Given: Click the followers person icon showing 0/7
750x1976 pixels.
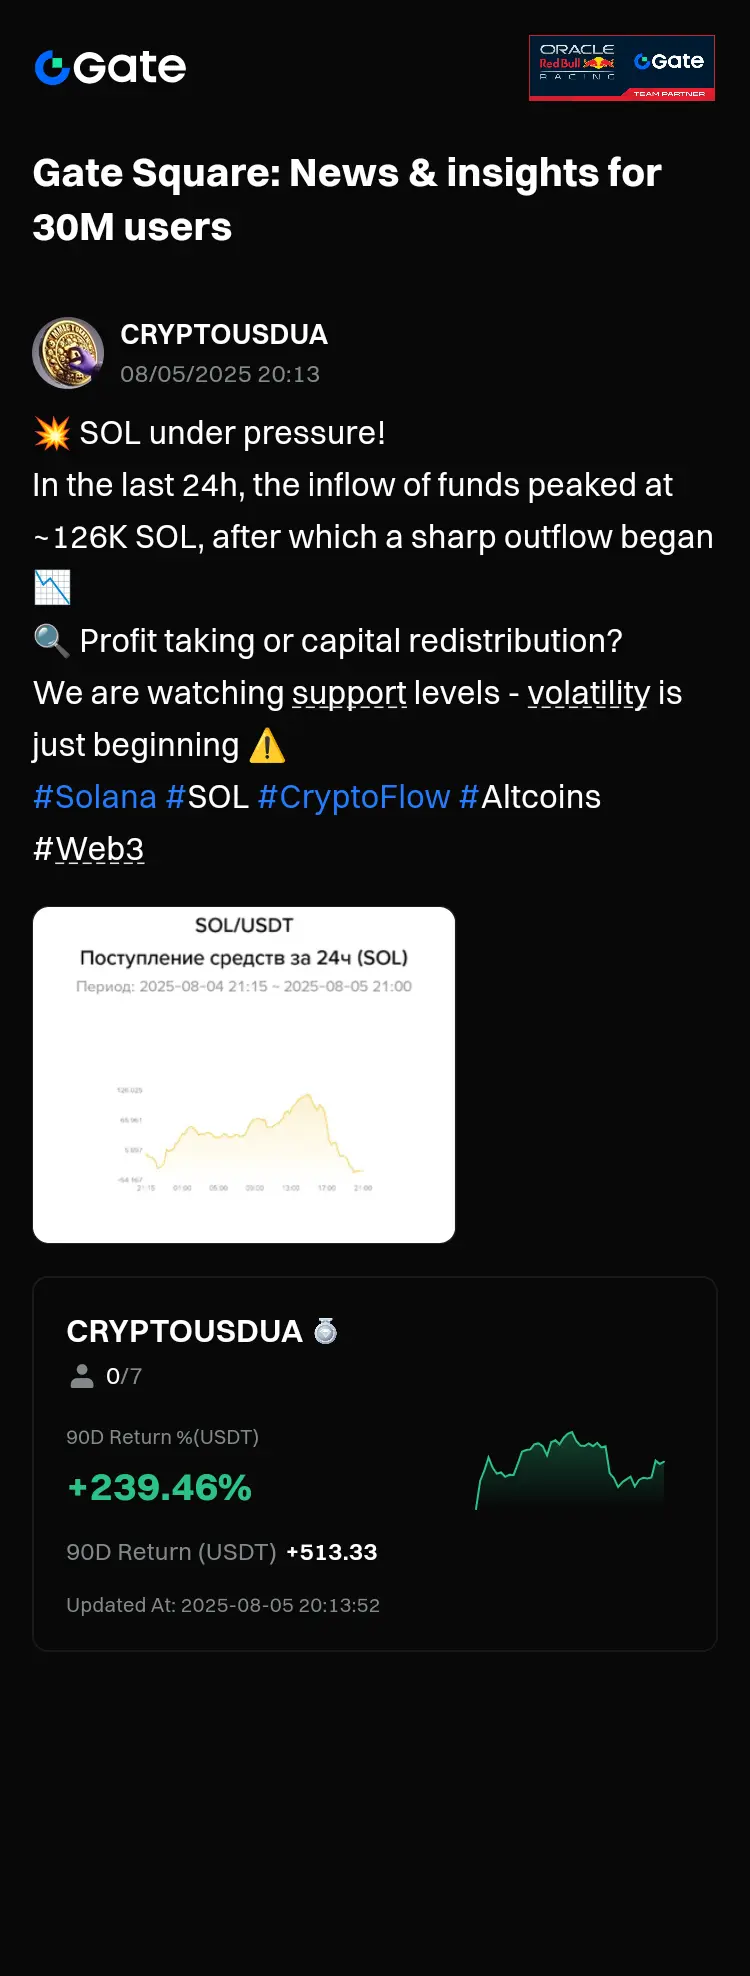Looking at the screenshot, I should (x=82, y=1377).
